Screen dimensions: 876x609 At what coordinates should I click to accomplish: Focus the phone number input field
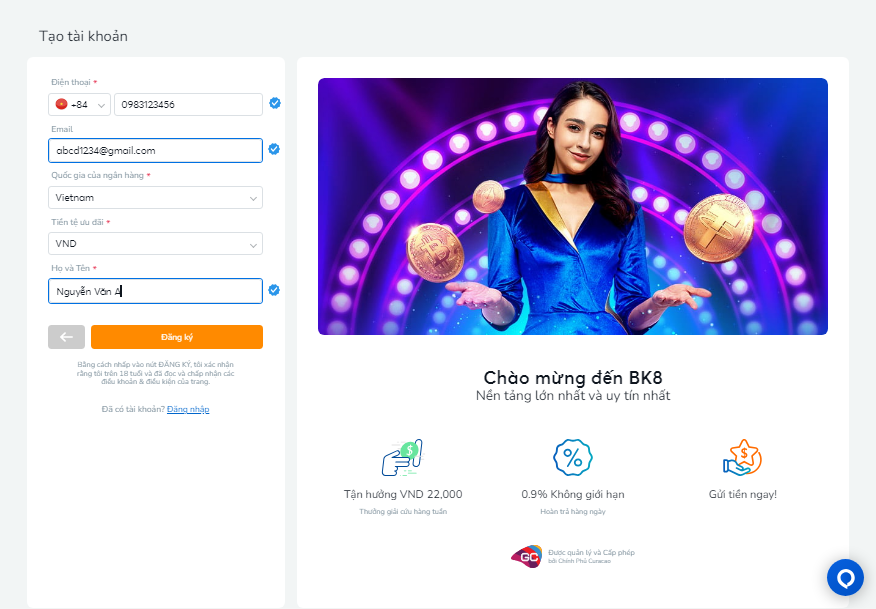[x=188, y=104]
